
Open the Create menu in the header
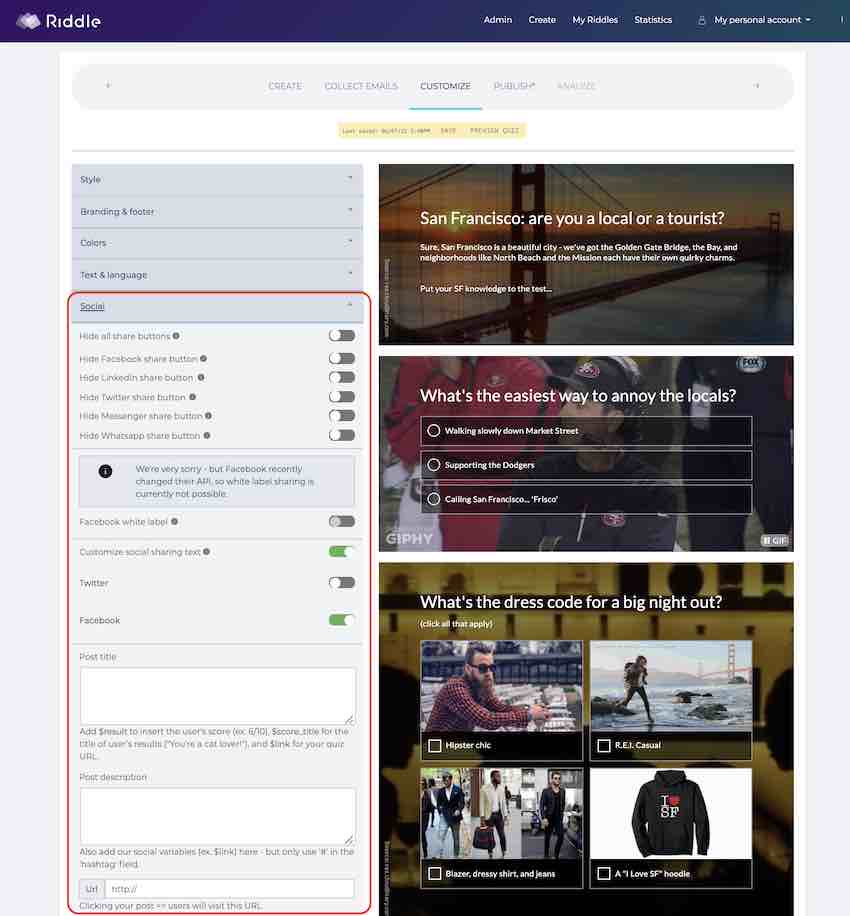pyautogui.click(x=542, y=20)
